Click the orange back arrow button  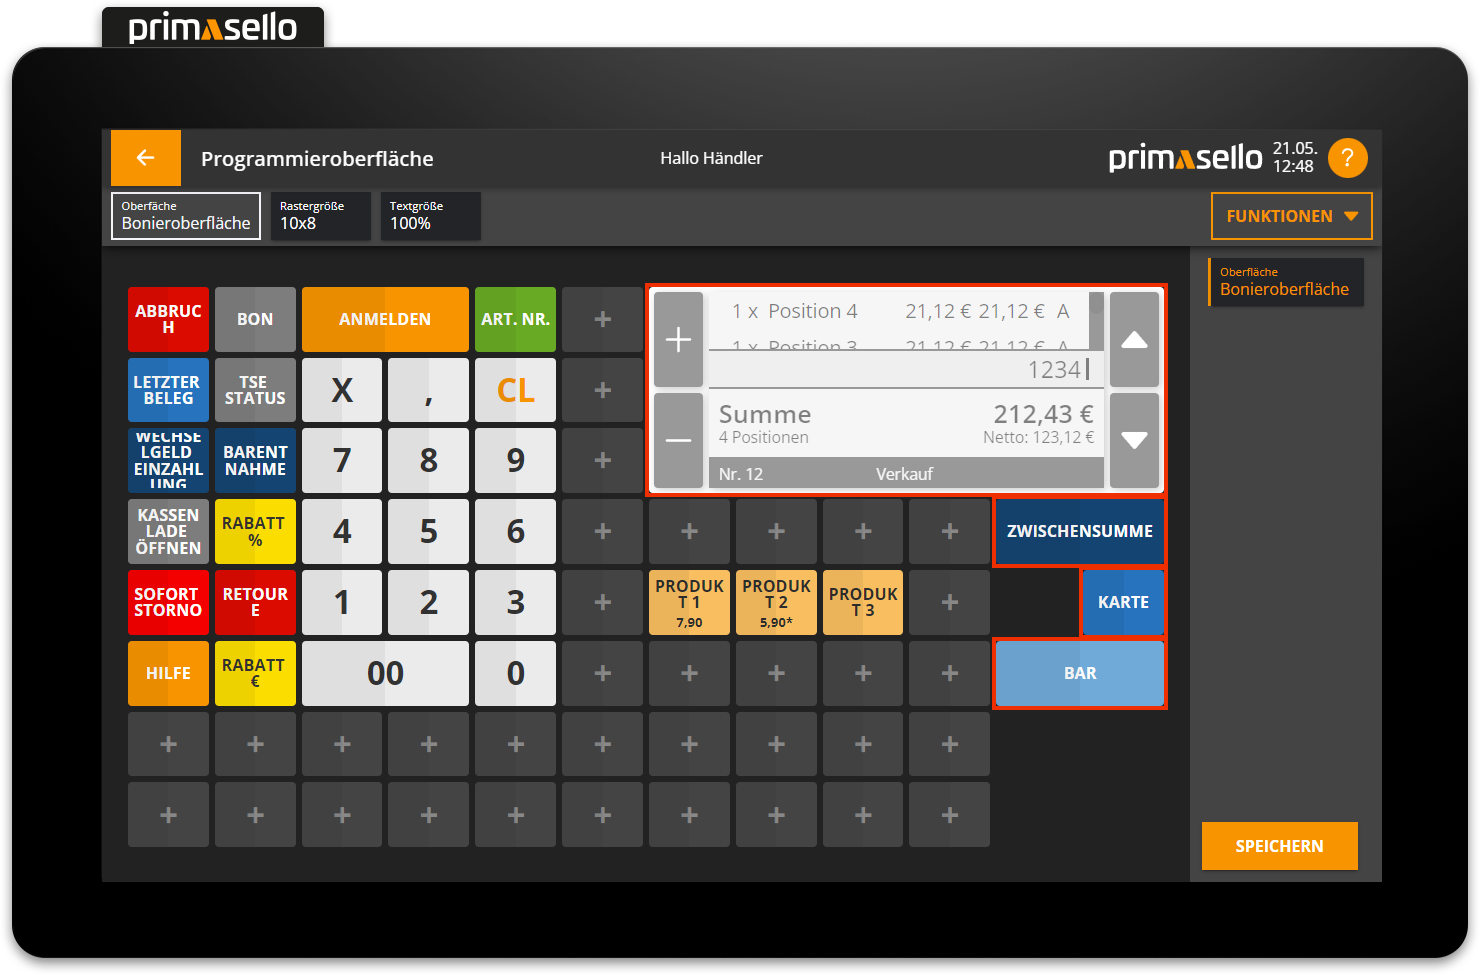click(146, 158)
